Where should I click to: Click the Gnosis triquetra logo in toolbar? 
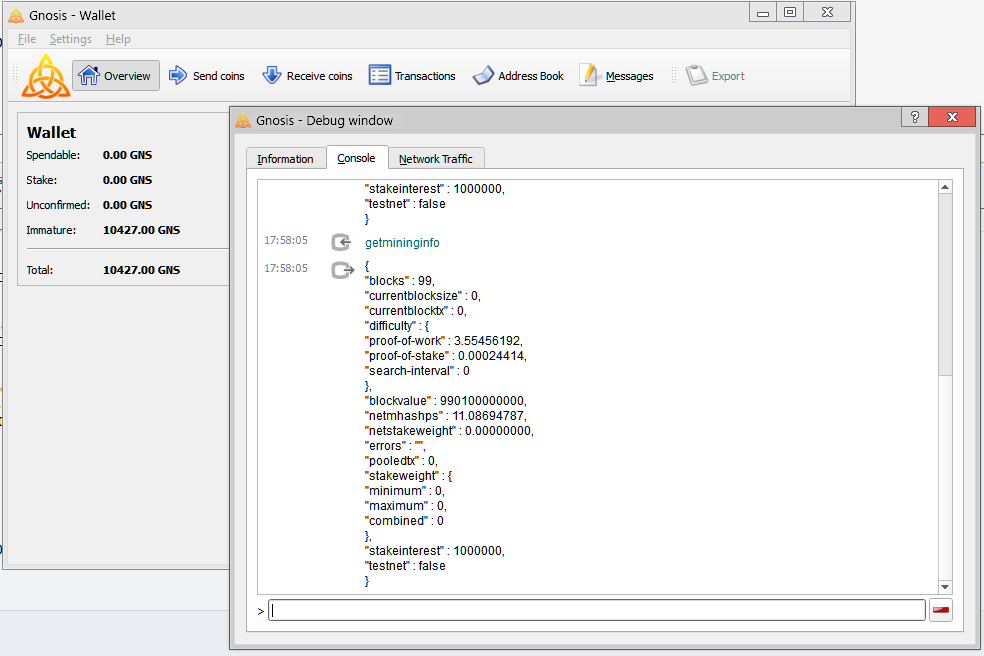[x=45, y=77]
